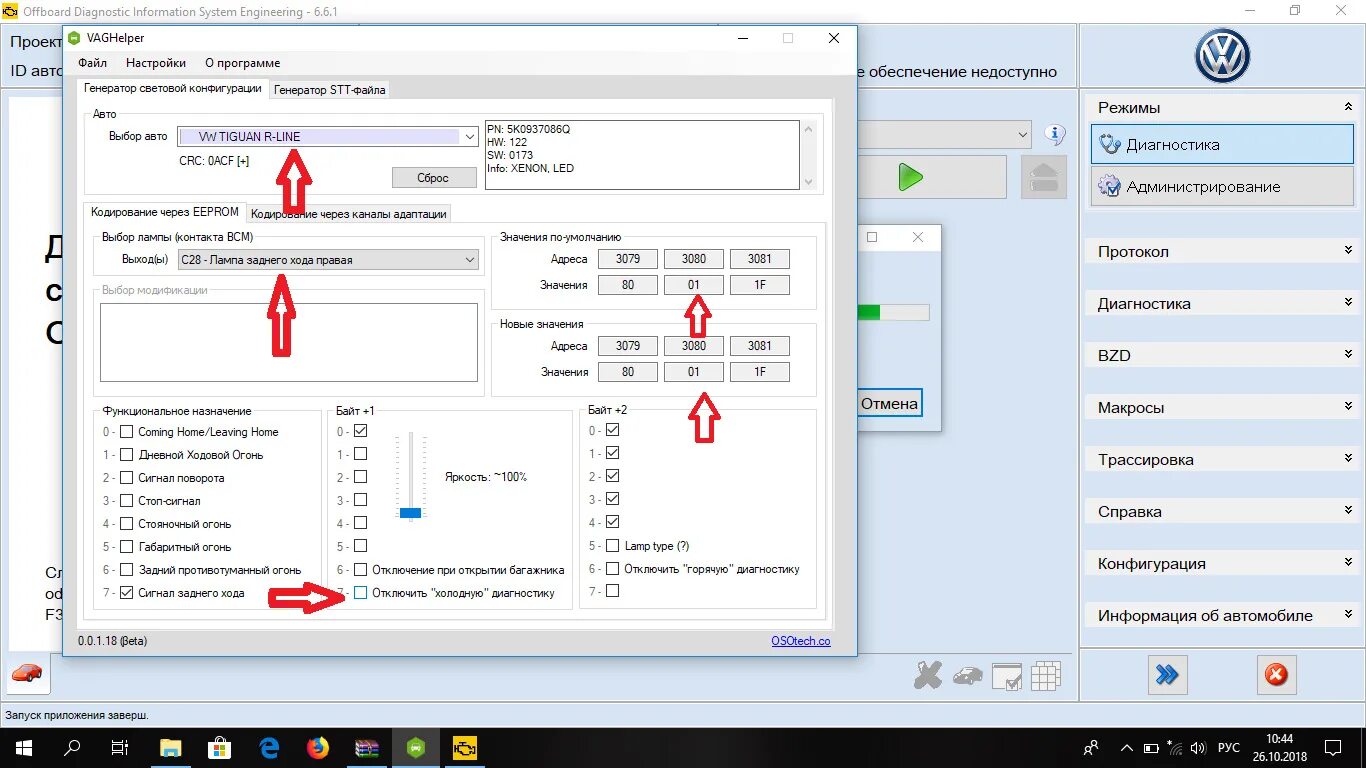
Task: Enable Дневной Ходовой Огонь checkbox
Action: [127, 455]
